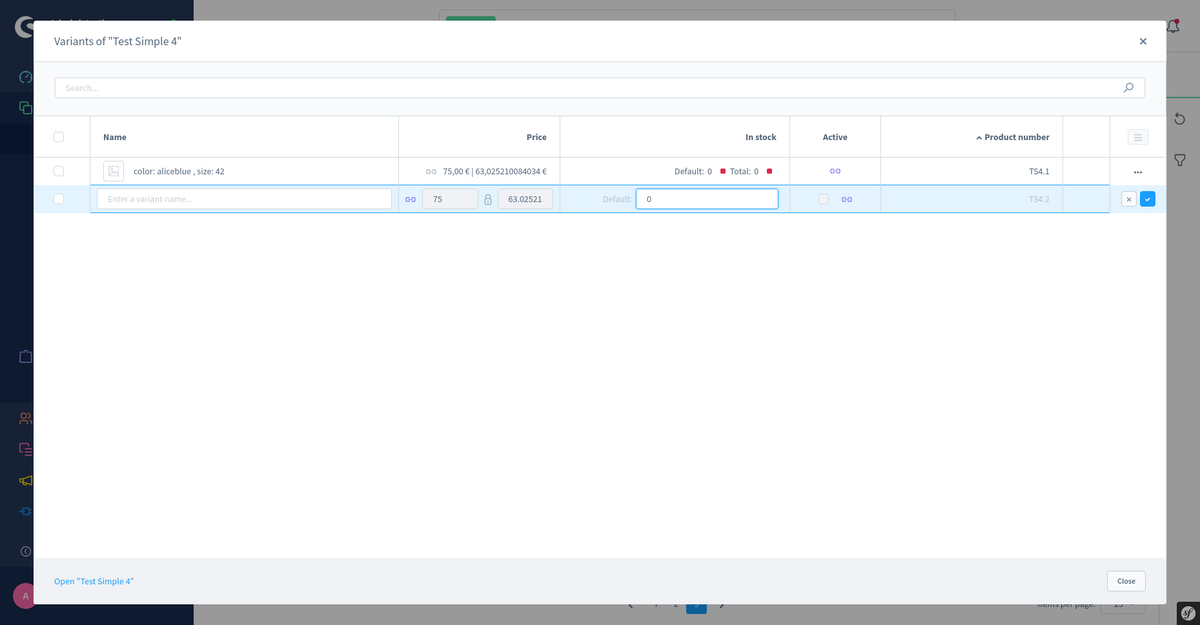Follow the Open "Test Simple 4" link

pos(94,581)
